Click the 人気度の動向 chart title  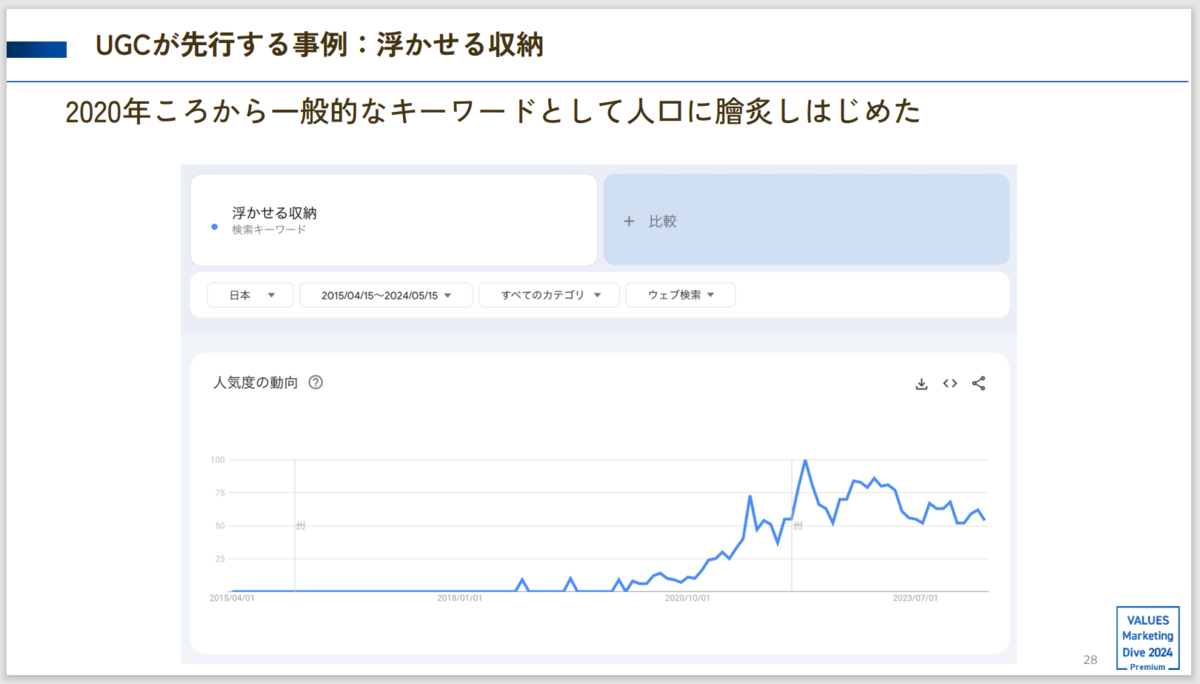[256, 383]
